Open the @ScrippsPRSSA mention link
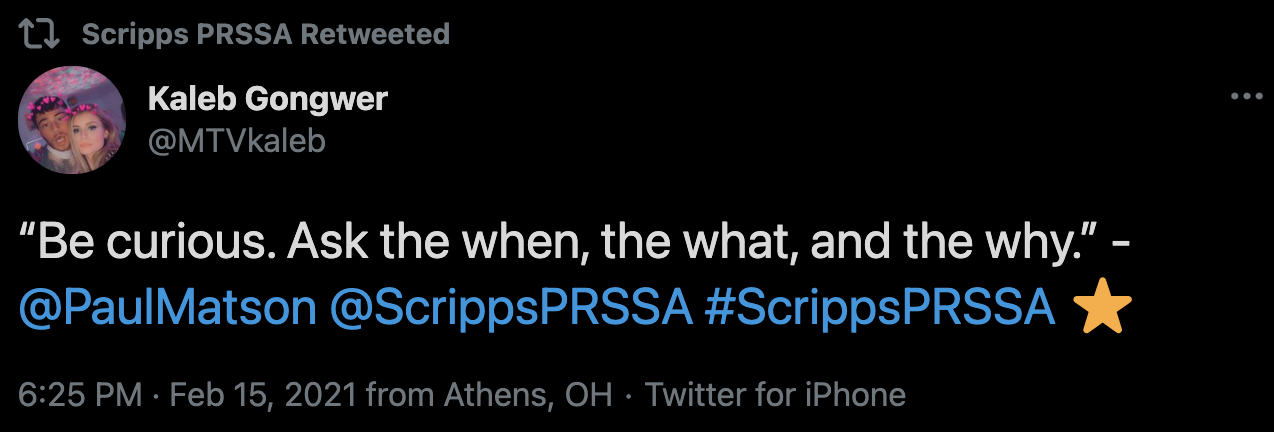 (511, 311)
